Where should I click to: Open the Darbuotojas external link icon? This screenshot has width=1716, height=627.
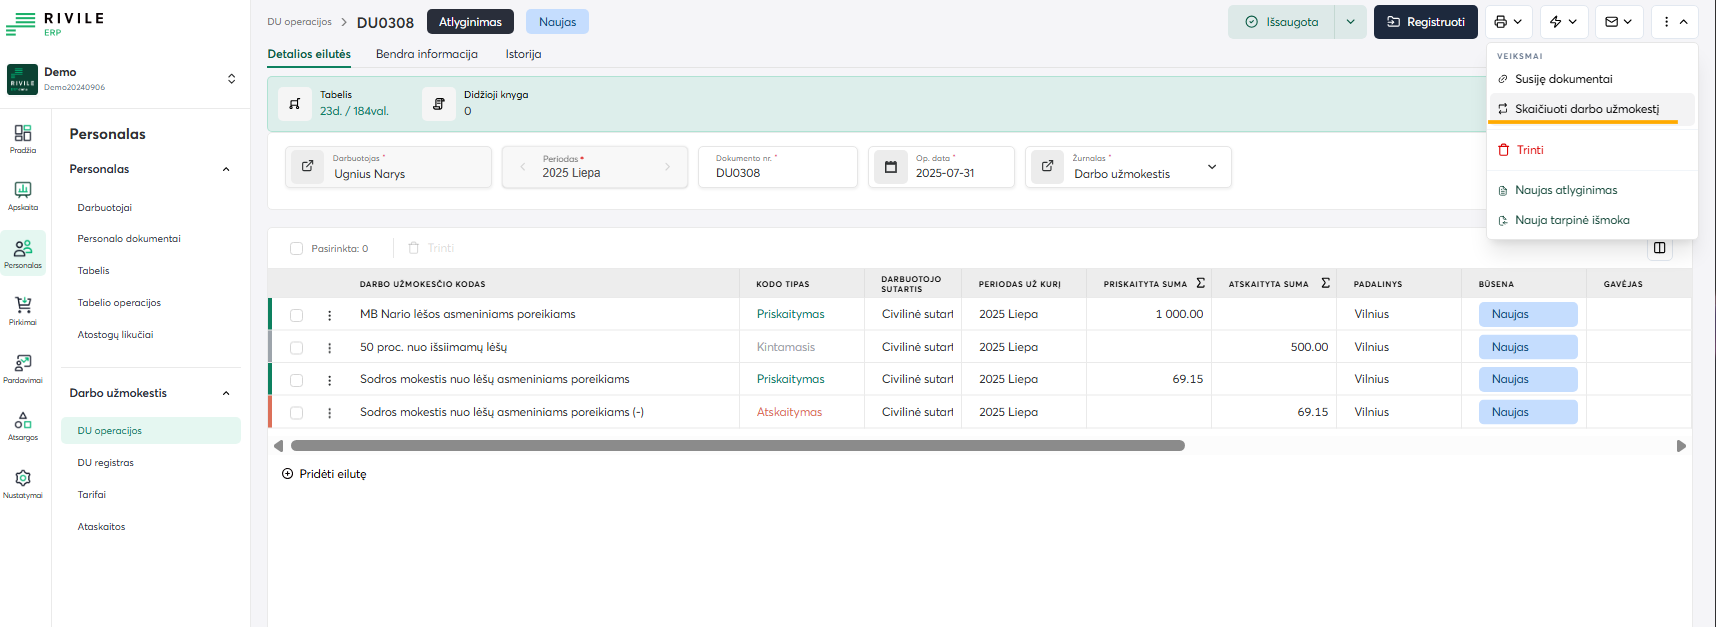pyautogui.click(x=308, y=167)
